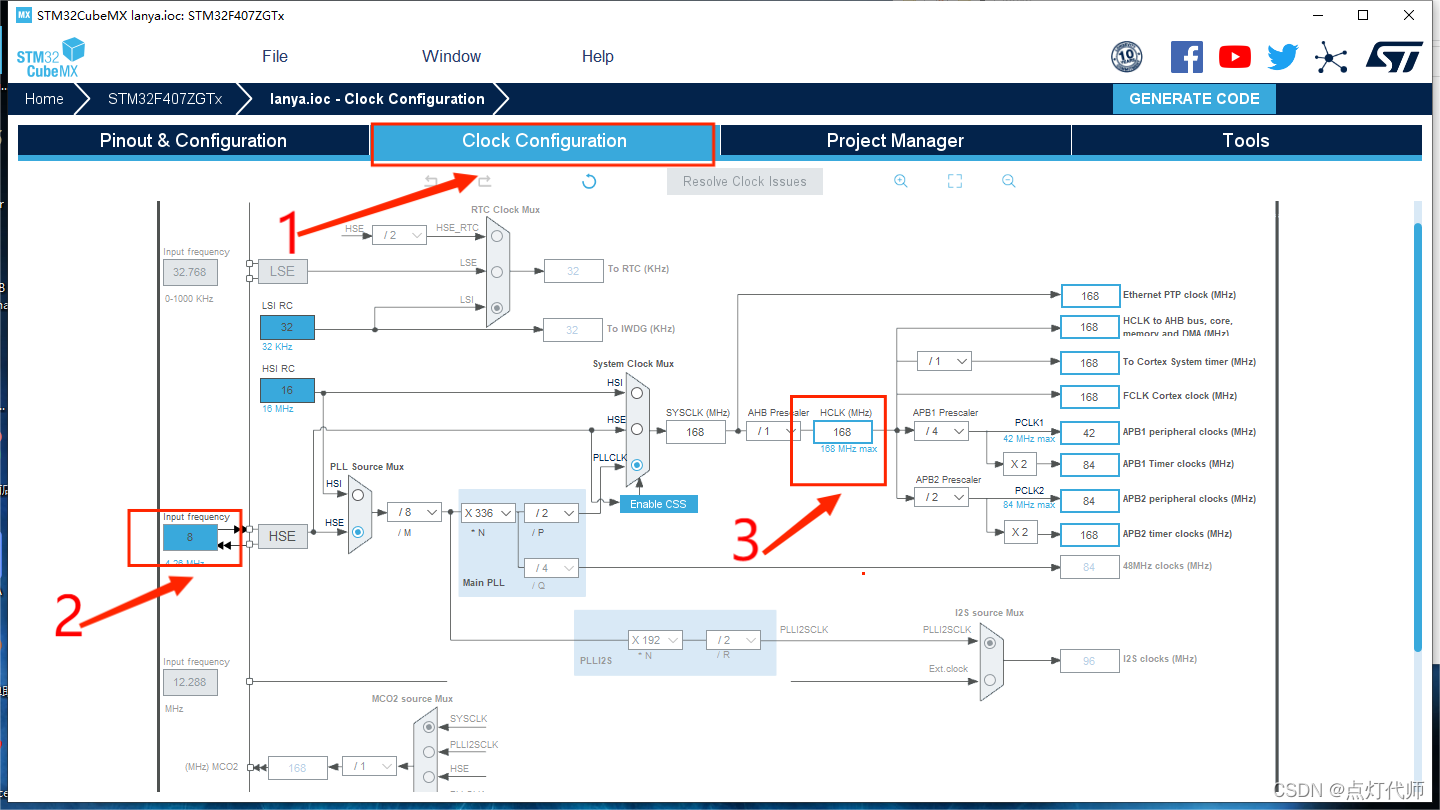Click the GENERATE CODE button

(x=1194, y=99)
